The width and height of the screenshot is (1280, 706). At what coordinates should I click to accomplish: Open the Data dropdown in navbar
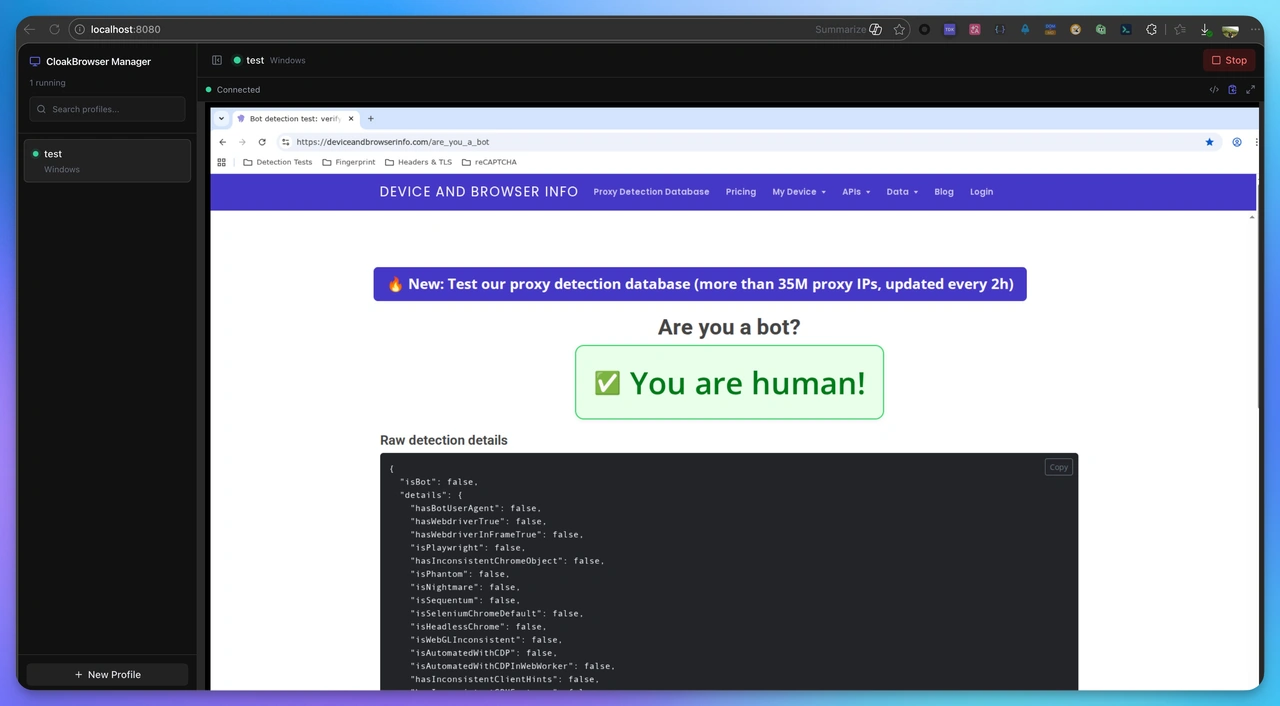901,192
